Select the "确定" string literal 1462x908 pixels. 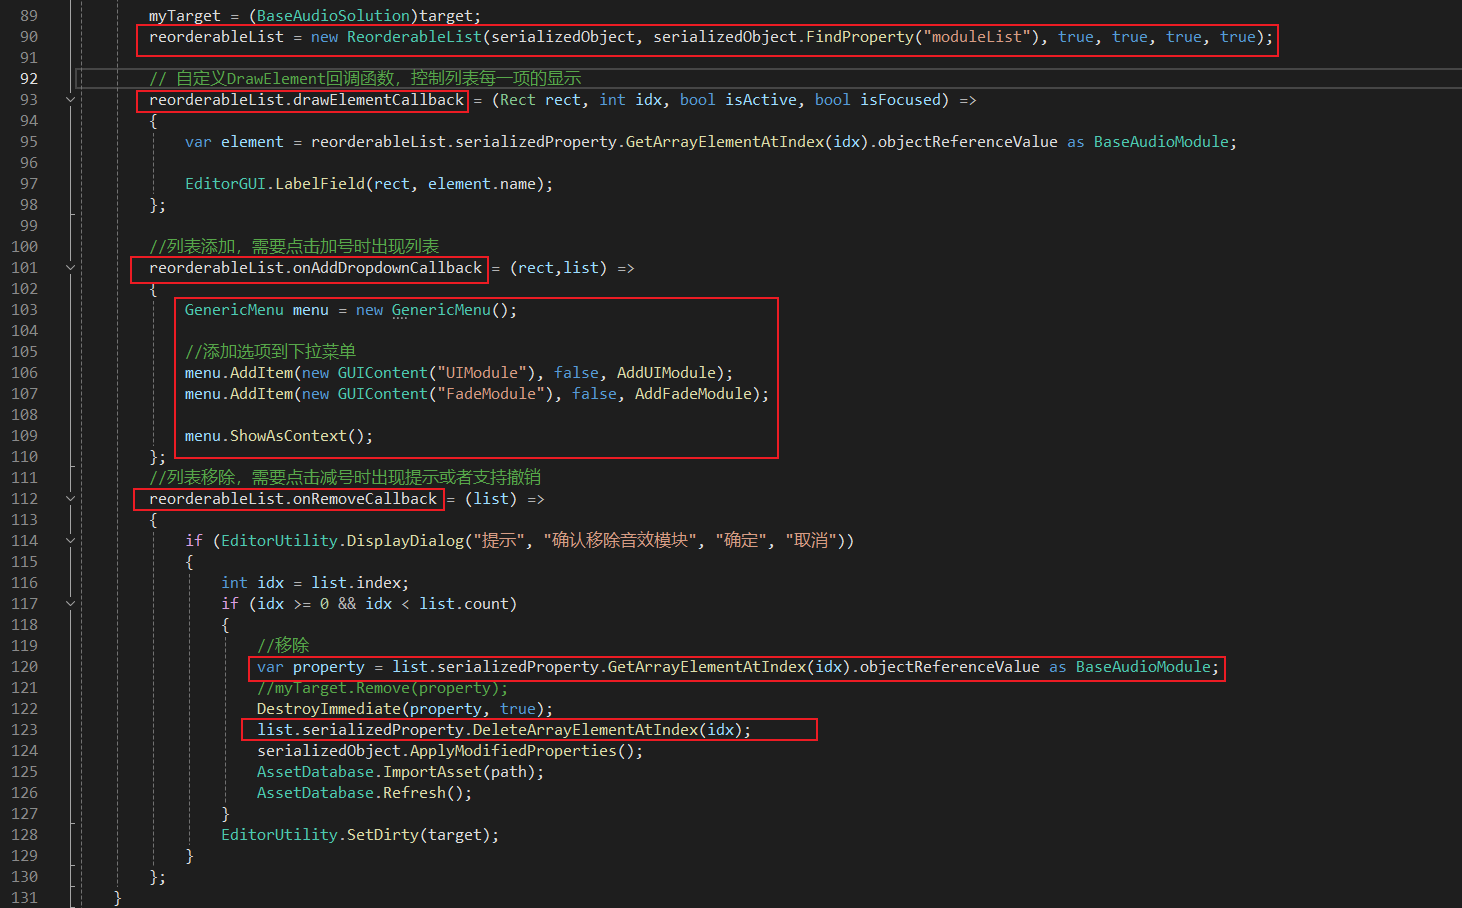741,541
